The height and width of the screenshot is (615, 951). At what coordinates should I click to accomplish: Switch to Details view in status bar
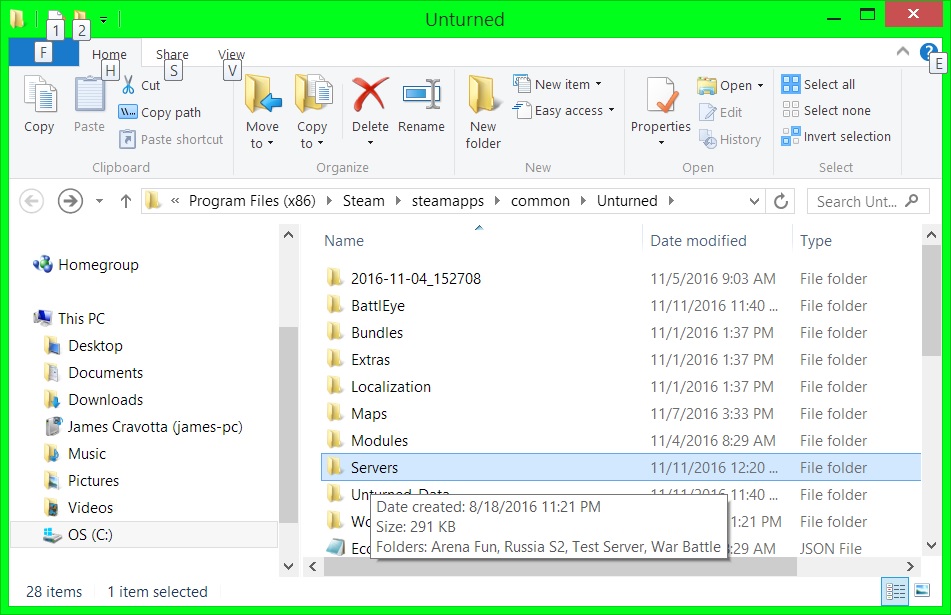[x=895, y=591]
